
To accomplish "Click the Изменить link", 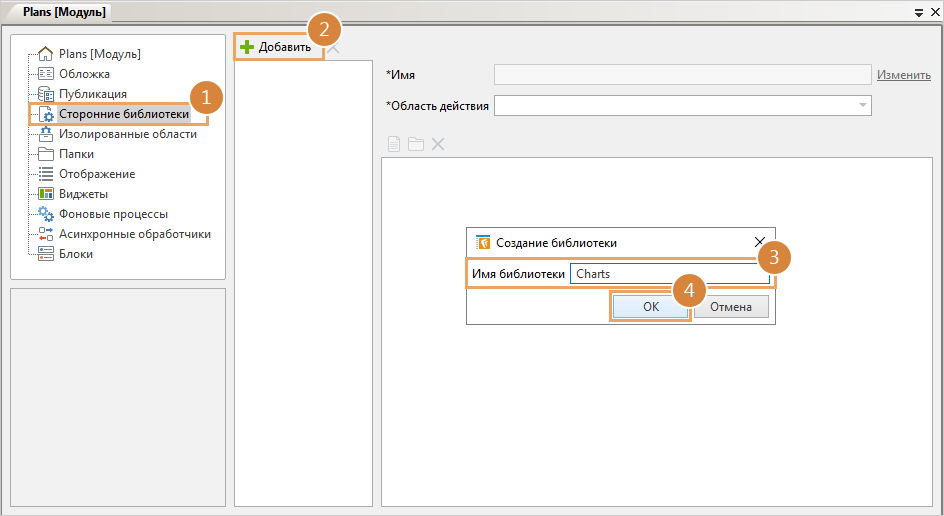I will point(903,75).
